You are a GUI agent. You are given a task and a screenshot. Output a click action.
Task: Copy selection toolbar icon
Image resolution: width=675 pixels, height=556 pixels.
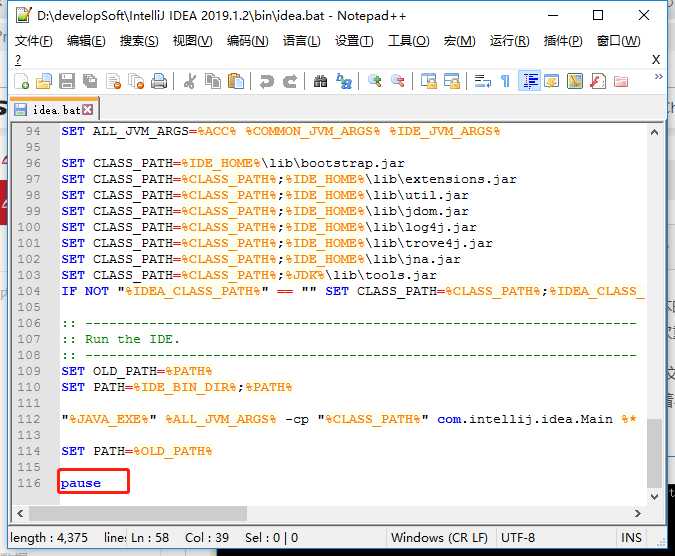213,81
